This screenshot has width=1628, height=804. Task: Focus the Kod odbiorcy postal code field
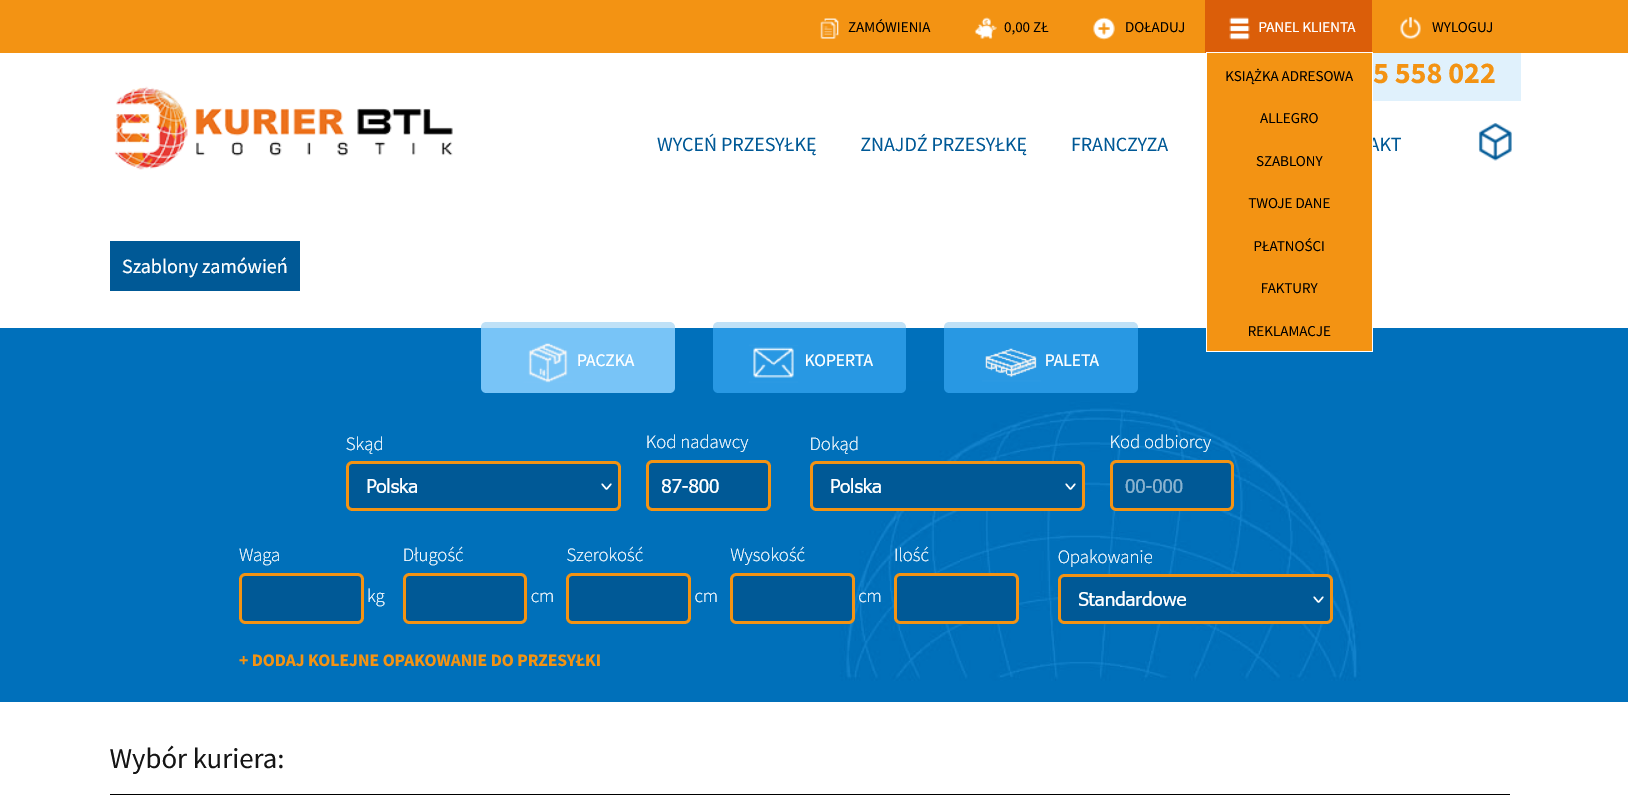(x=1171, y=487)
